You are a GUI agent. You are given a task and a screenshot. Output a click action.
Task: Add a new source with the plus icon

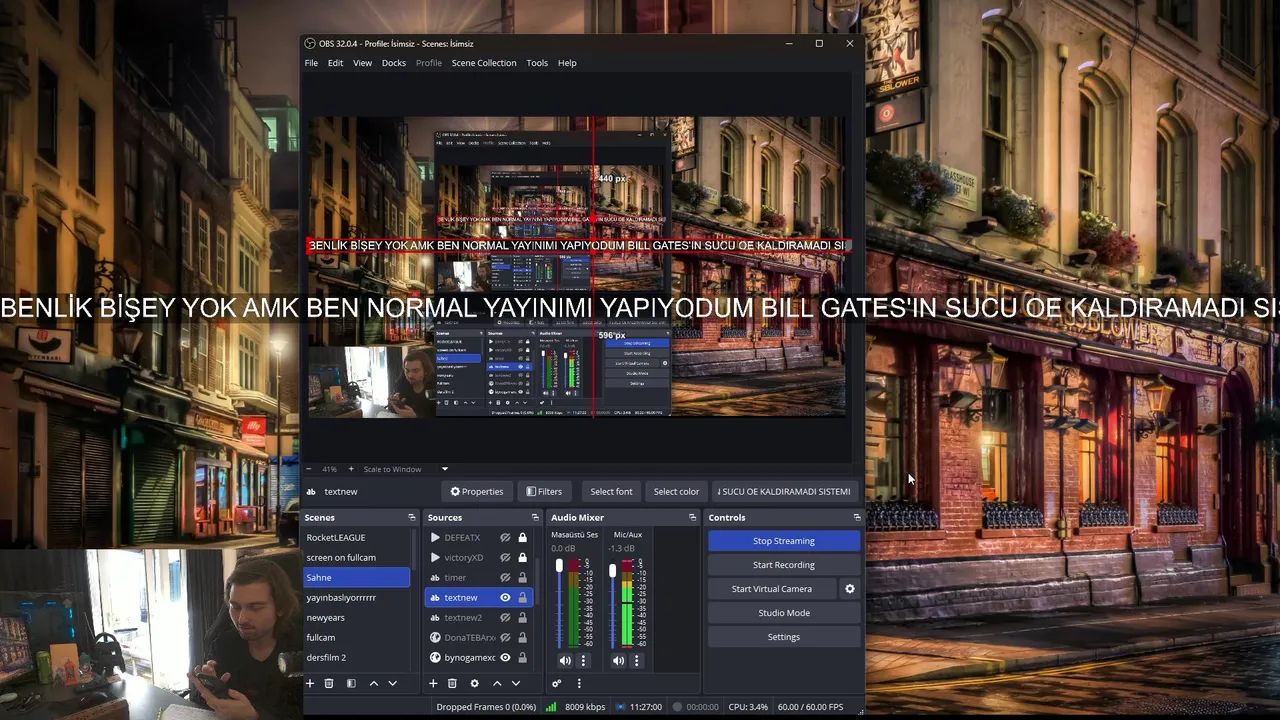tap(433, 683)
